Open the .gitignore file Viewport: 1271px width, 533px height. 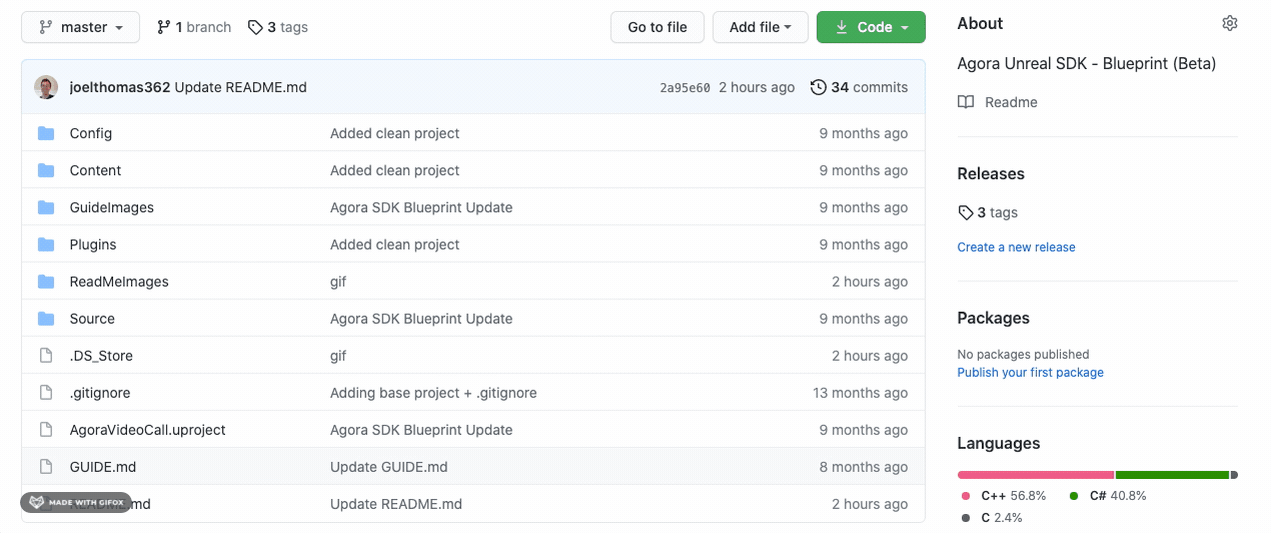pyautogui.click(x=100, y=392)
